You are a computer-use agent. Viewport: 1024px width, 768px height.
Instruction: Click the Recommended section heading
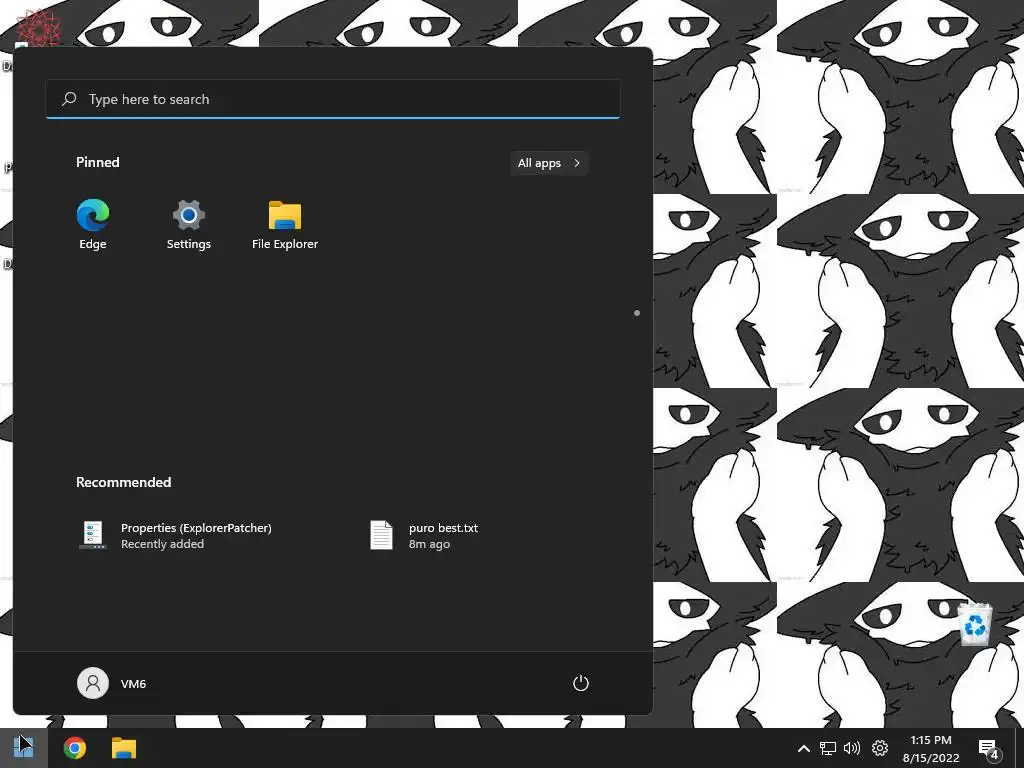123,482
